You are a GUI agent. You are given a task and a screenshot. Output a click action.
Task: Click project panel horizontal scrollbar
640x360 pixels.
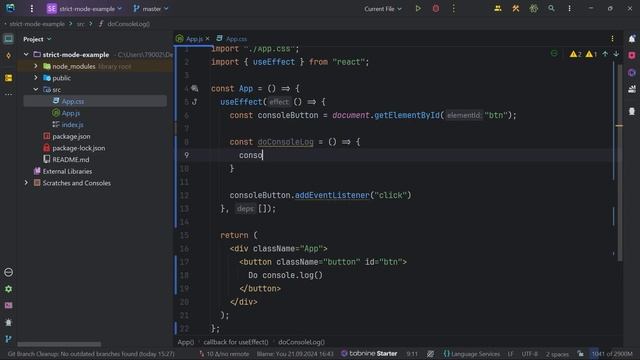59,344
